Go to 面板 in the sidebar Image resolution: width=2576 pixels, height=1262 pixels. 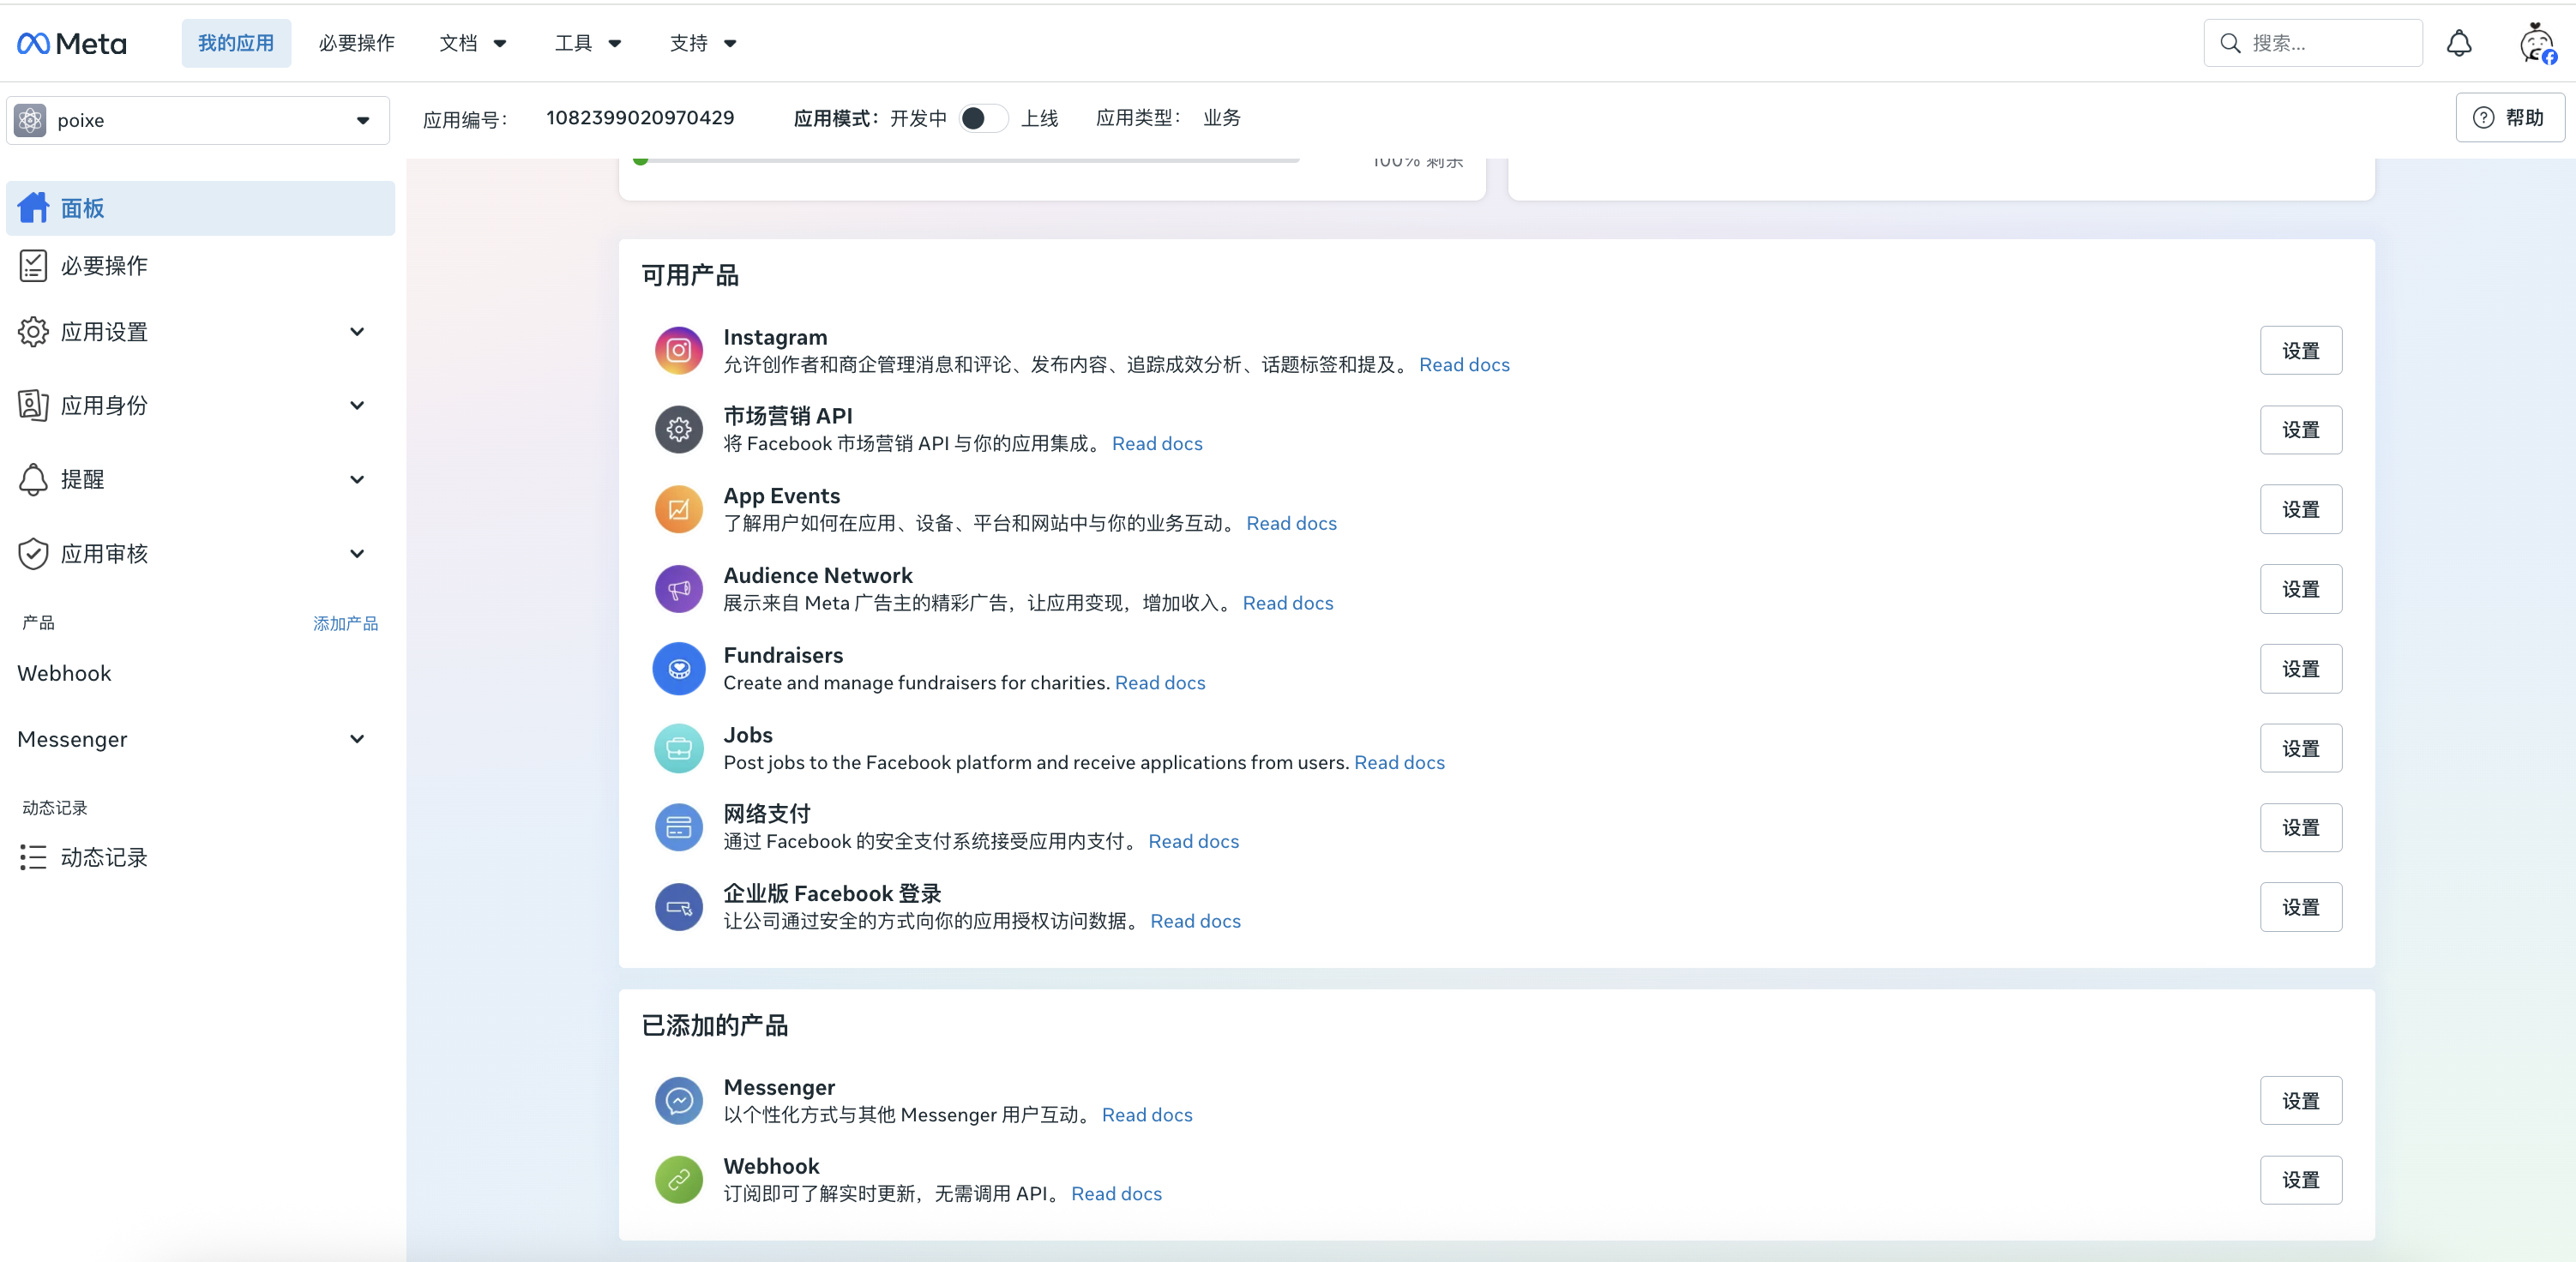(200, 208)
